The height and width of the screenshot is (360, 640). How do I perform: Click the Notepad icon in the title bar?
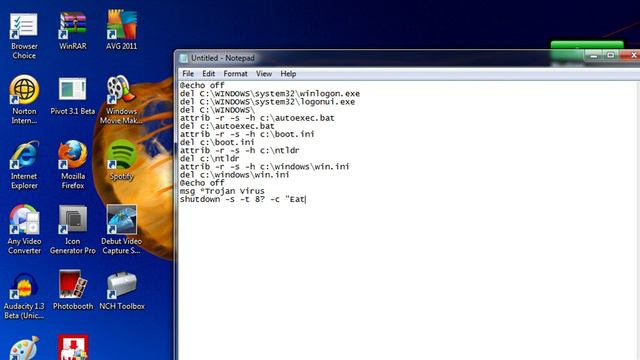tap(184, 58)
